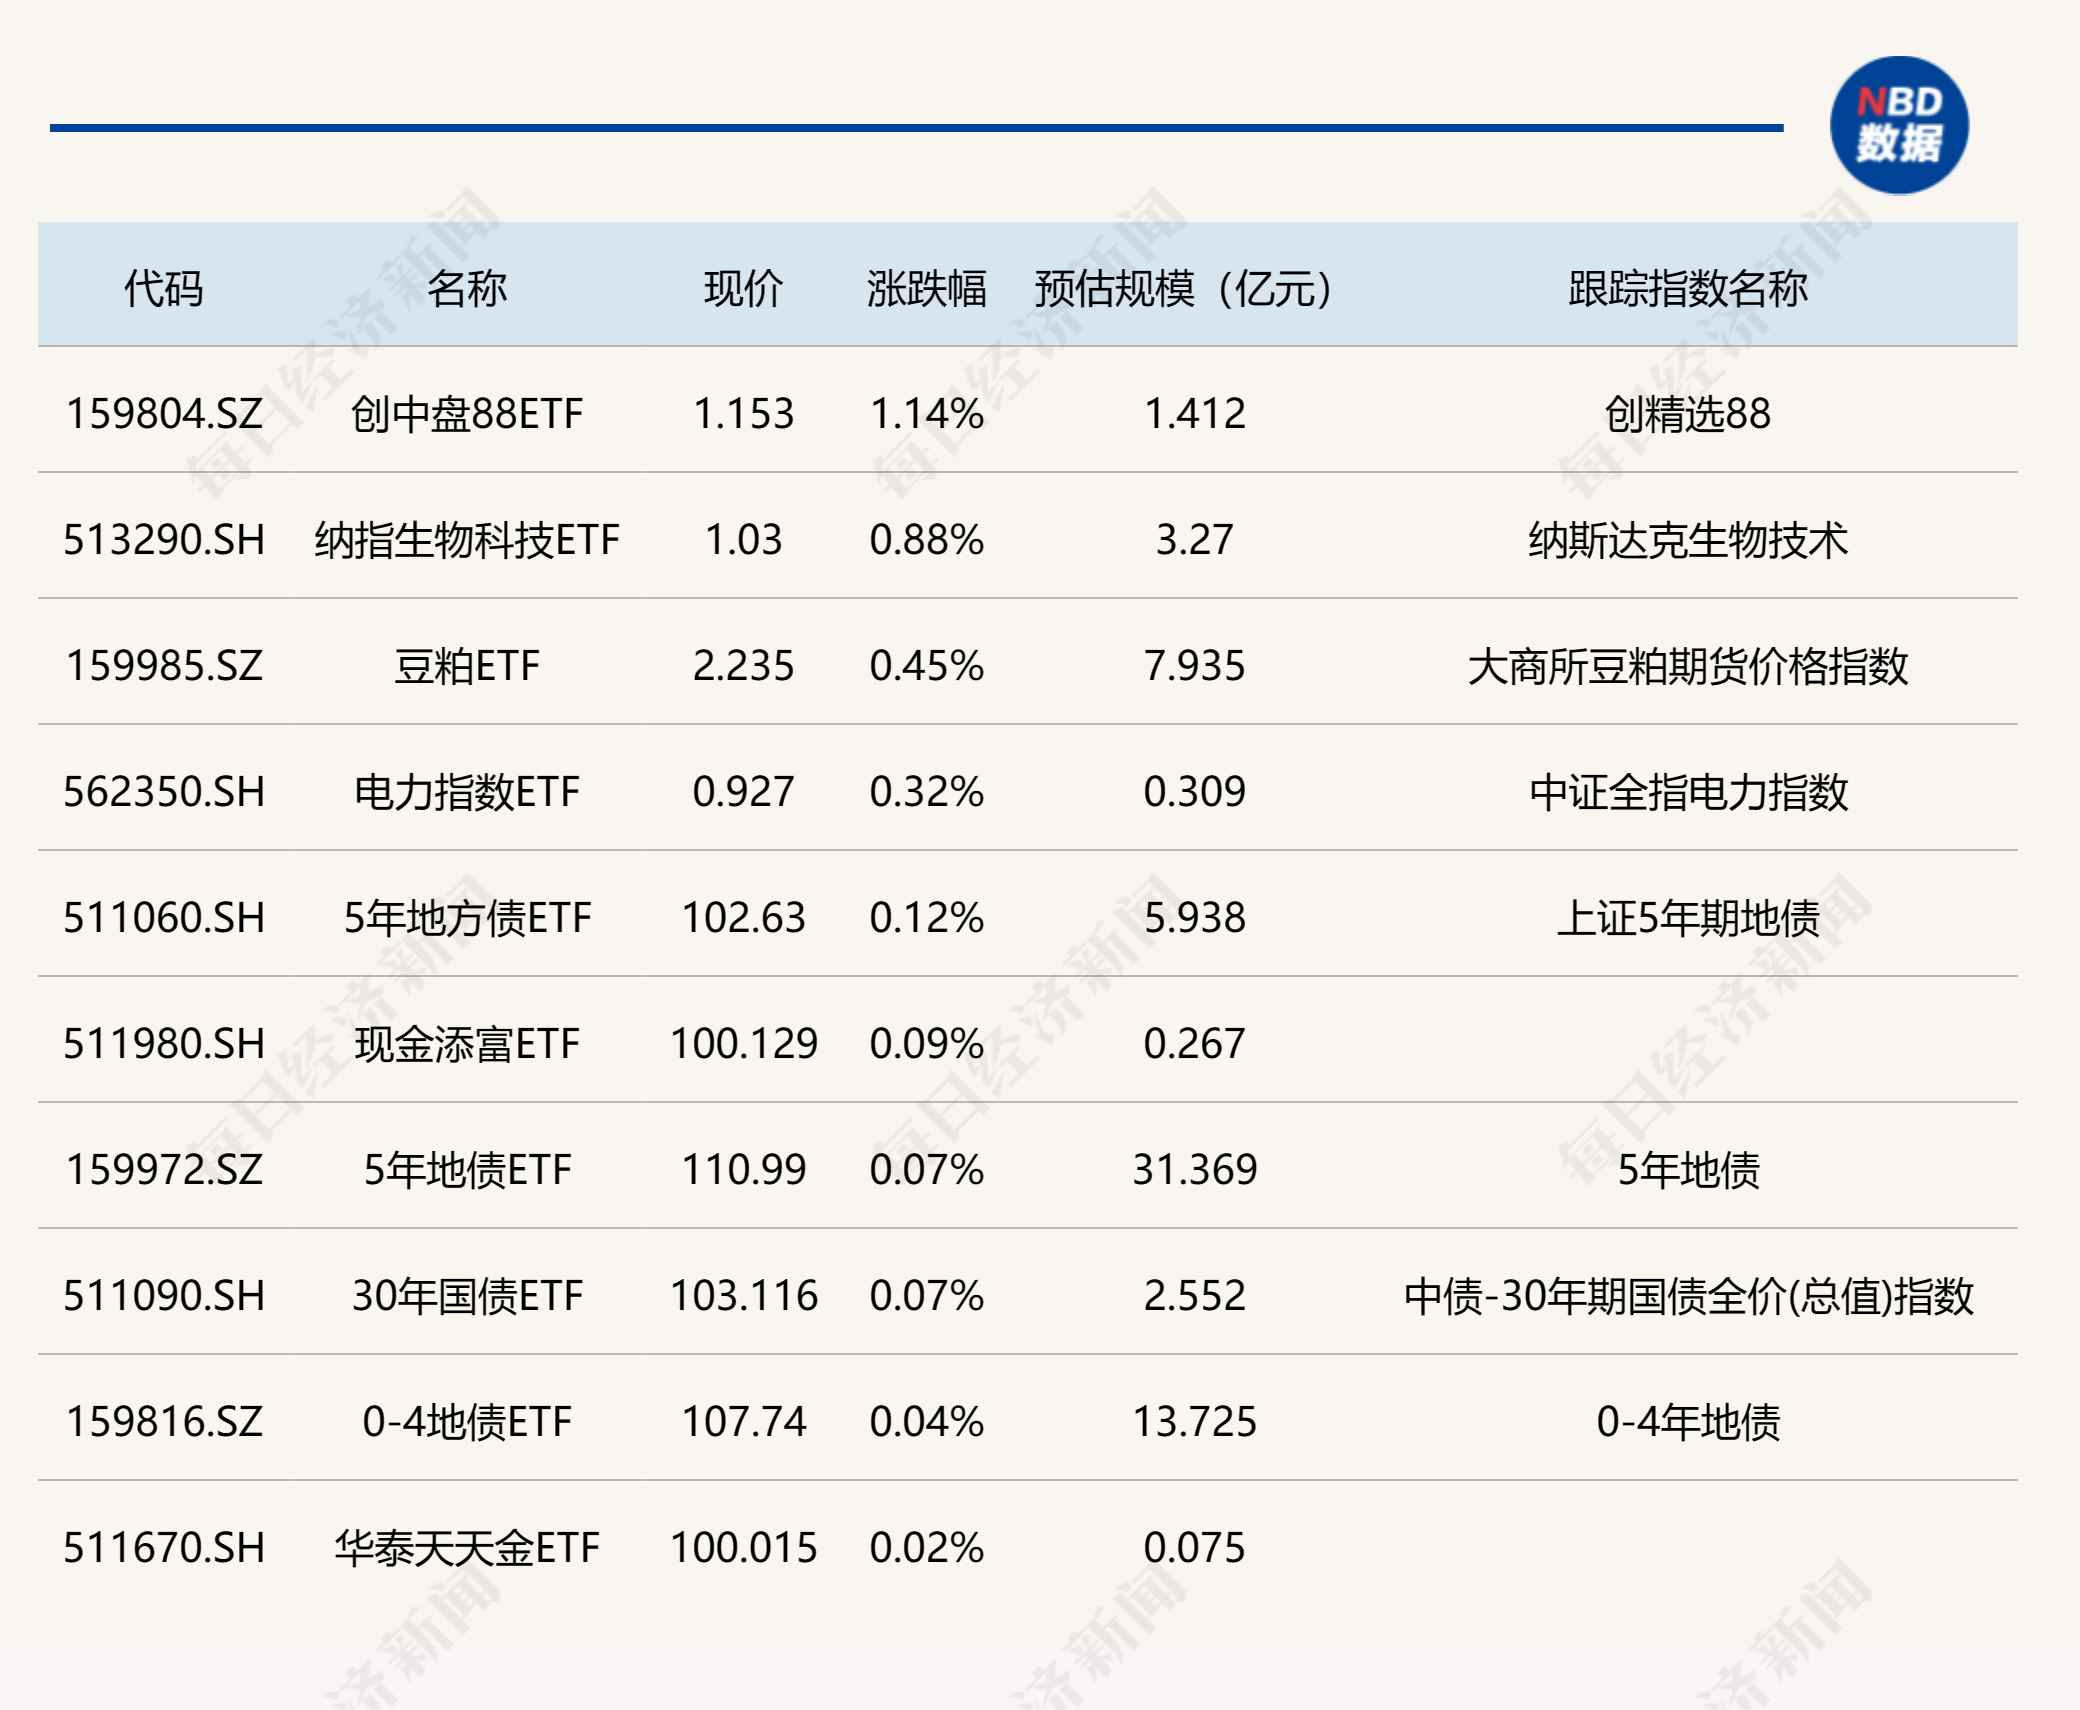2080x1710 pixels.
Task: Click the scale value 3.27
Action: pyautogui.click(x=1195, y=540)
